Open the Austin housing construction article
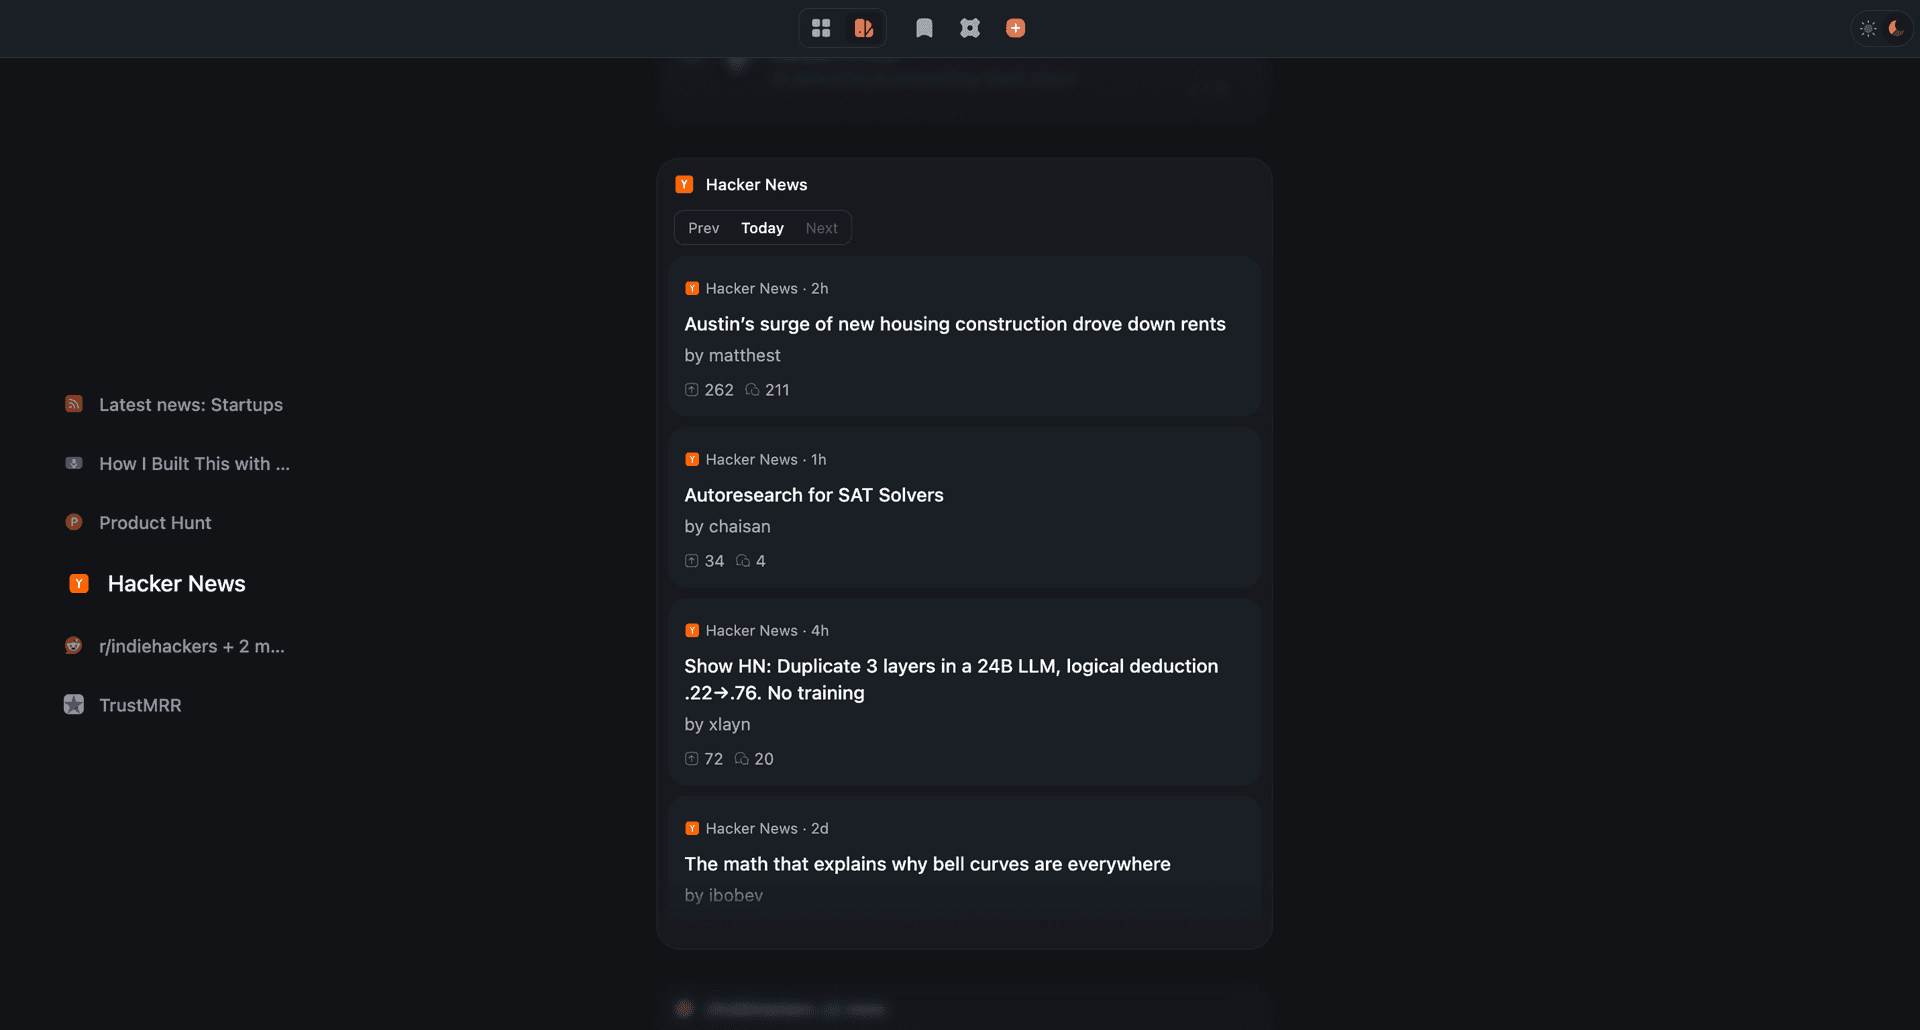 [955, 324]
